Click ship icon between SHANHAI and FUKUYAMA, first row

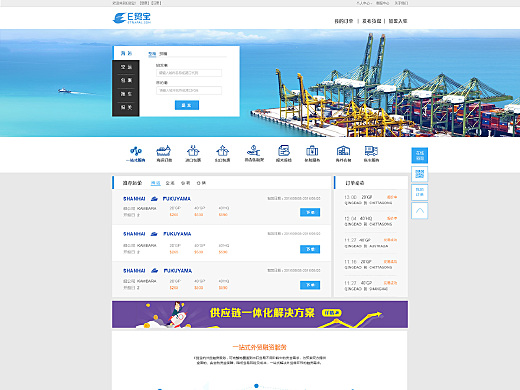tap(154, 199)
